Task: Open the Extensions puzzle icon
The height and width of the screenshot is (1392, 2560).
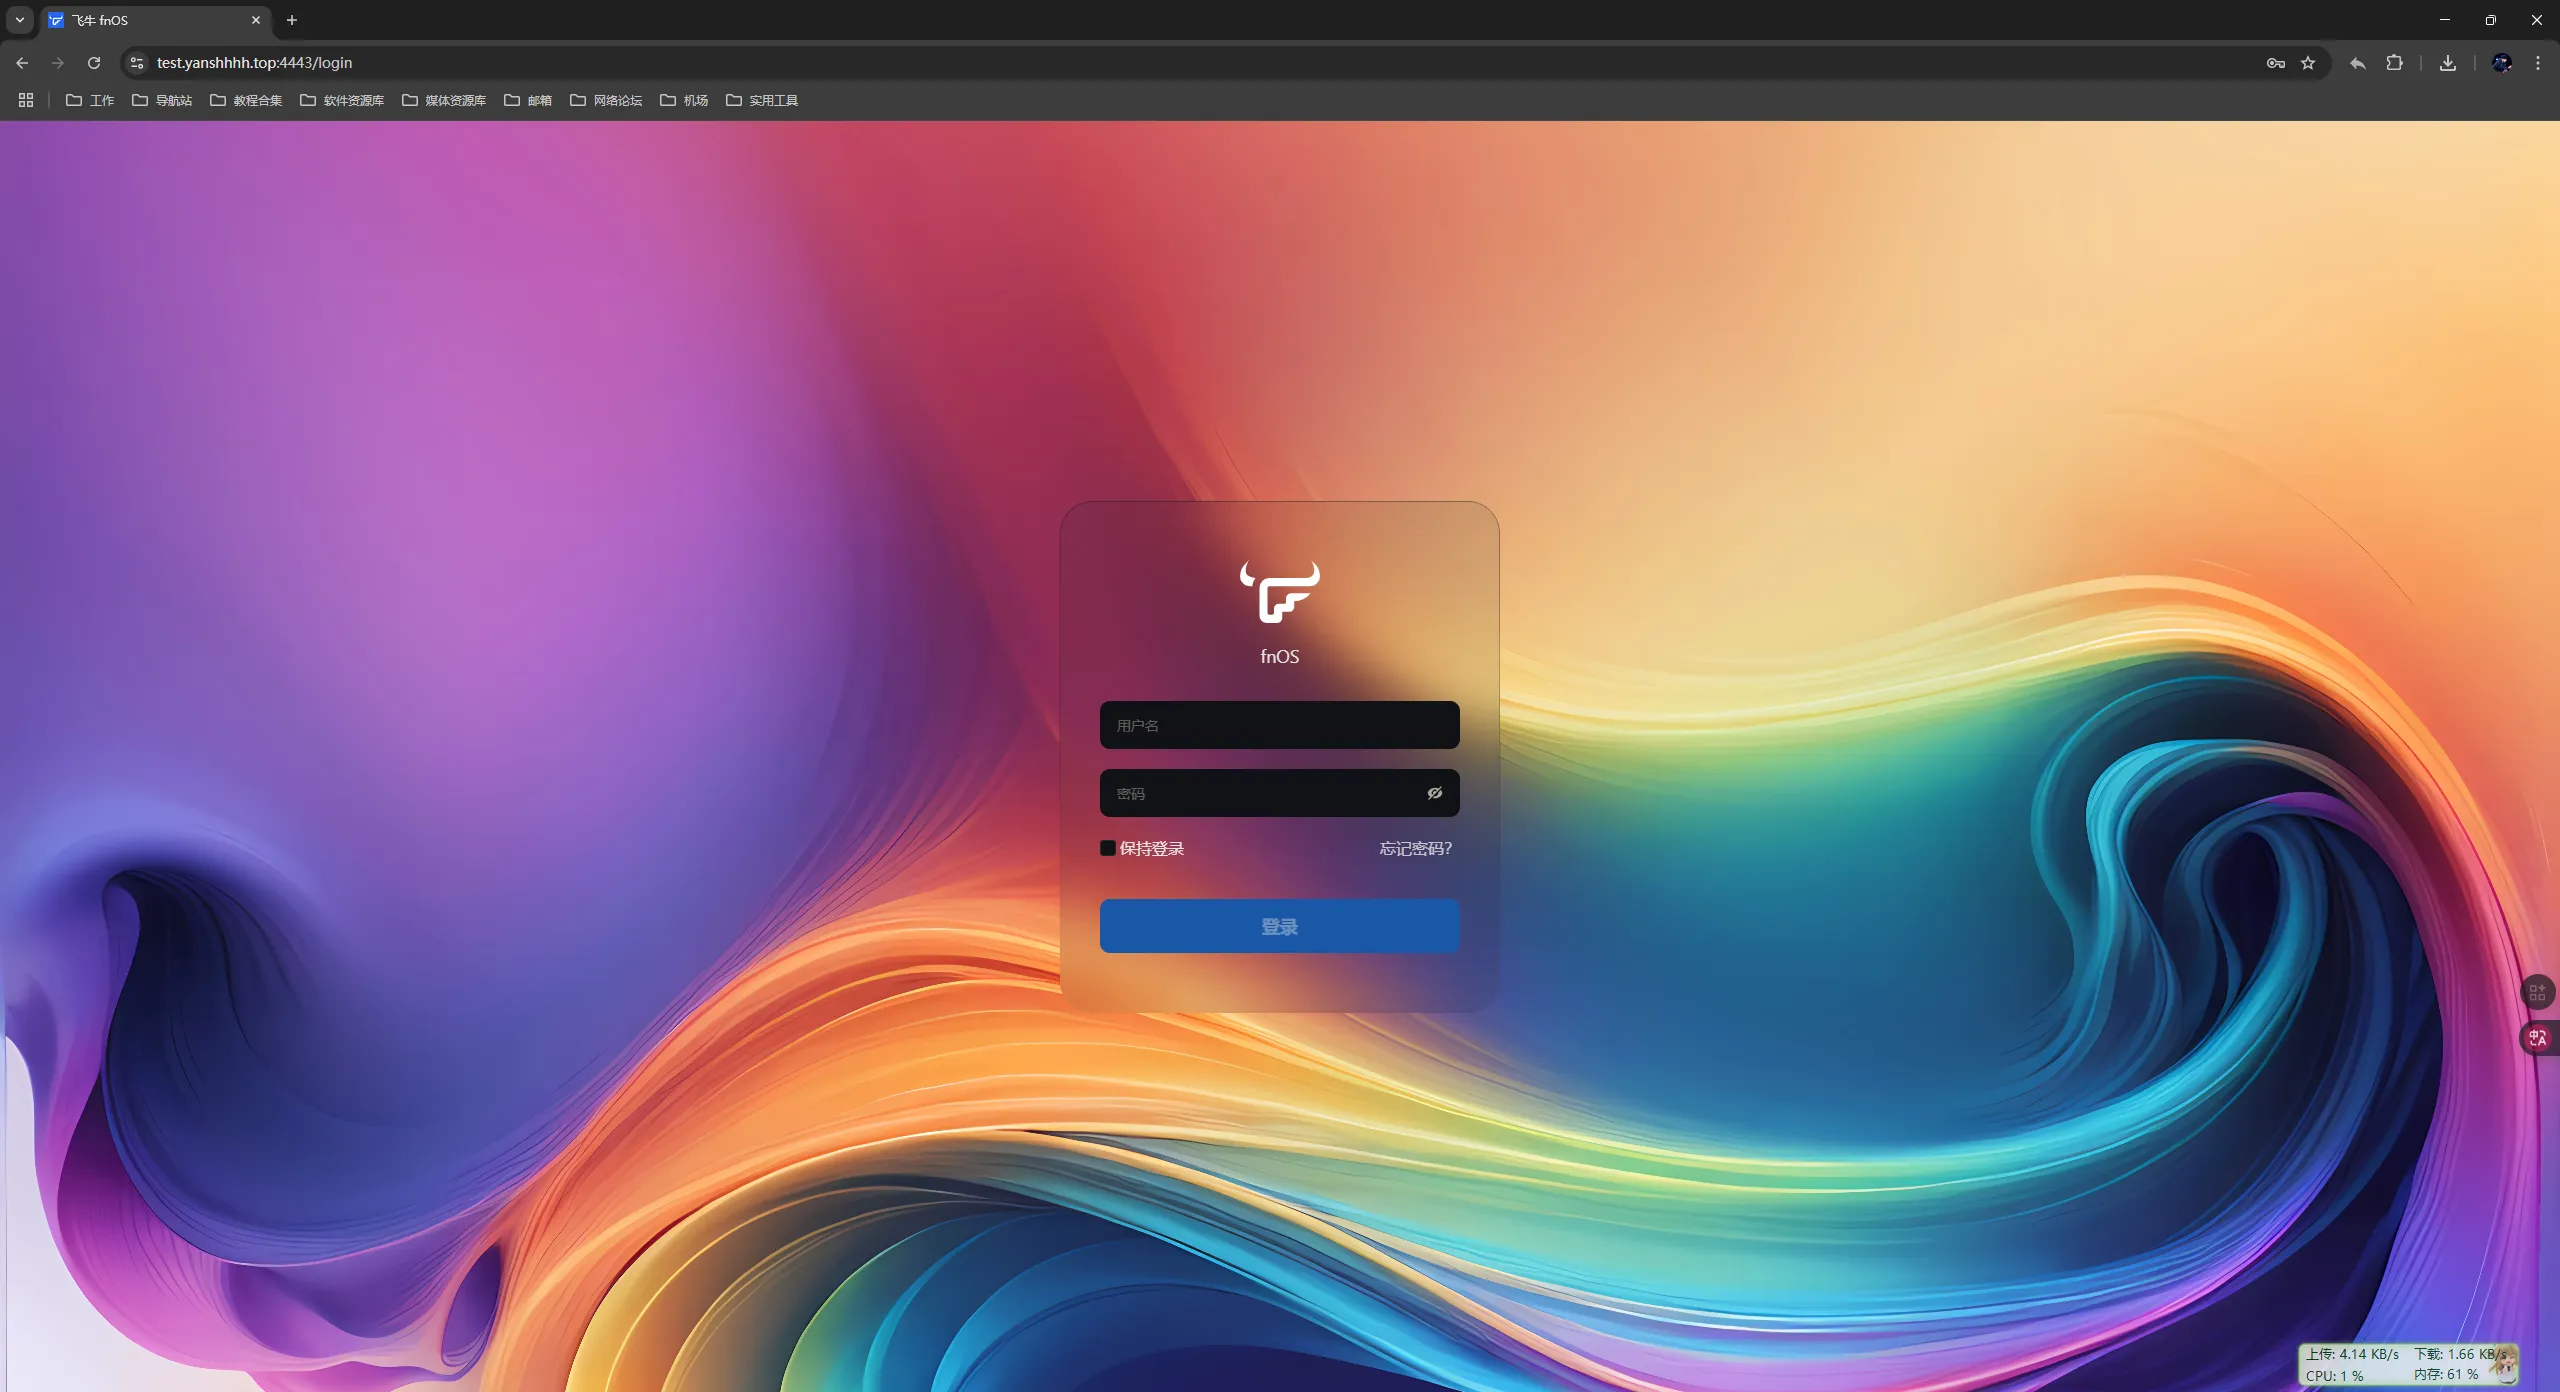Action: pyautogui.click(x=2394, y=63)
